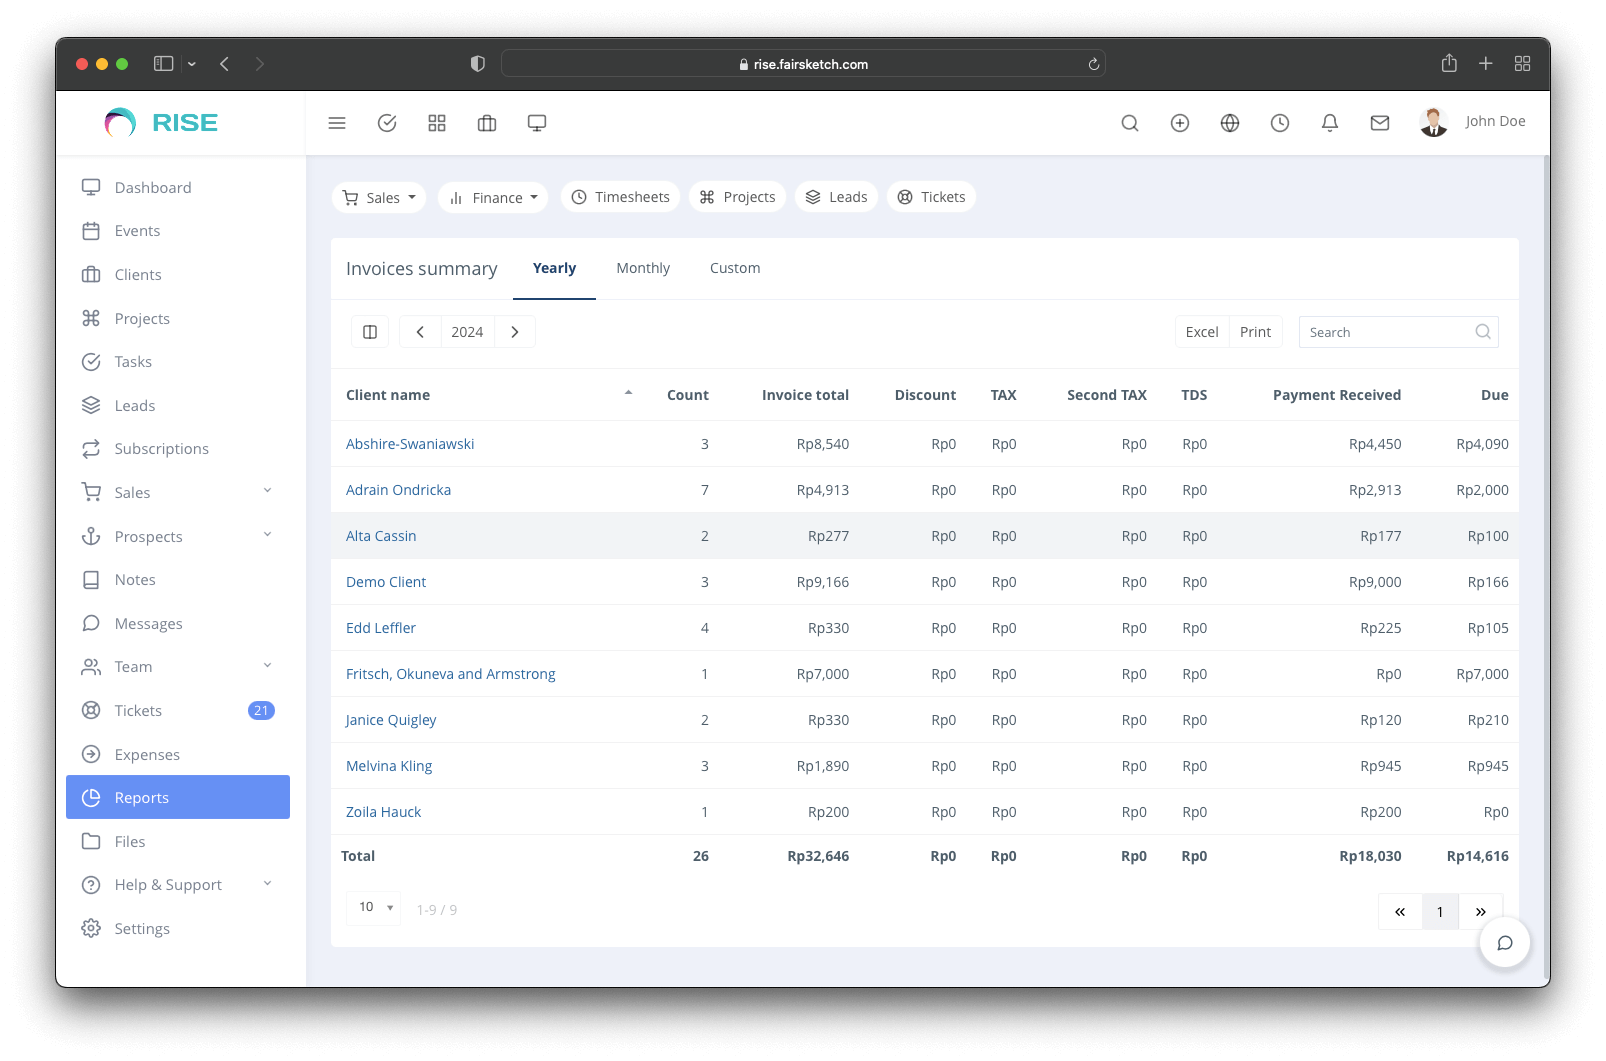This screenshot has height=1061, width=1606.
Task: Toggle column visibility button beside year selector
Action: (x=370, y=332)
